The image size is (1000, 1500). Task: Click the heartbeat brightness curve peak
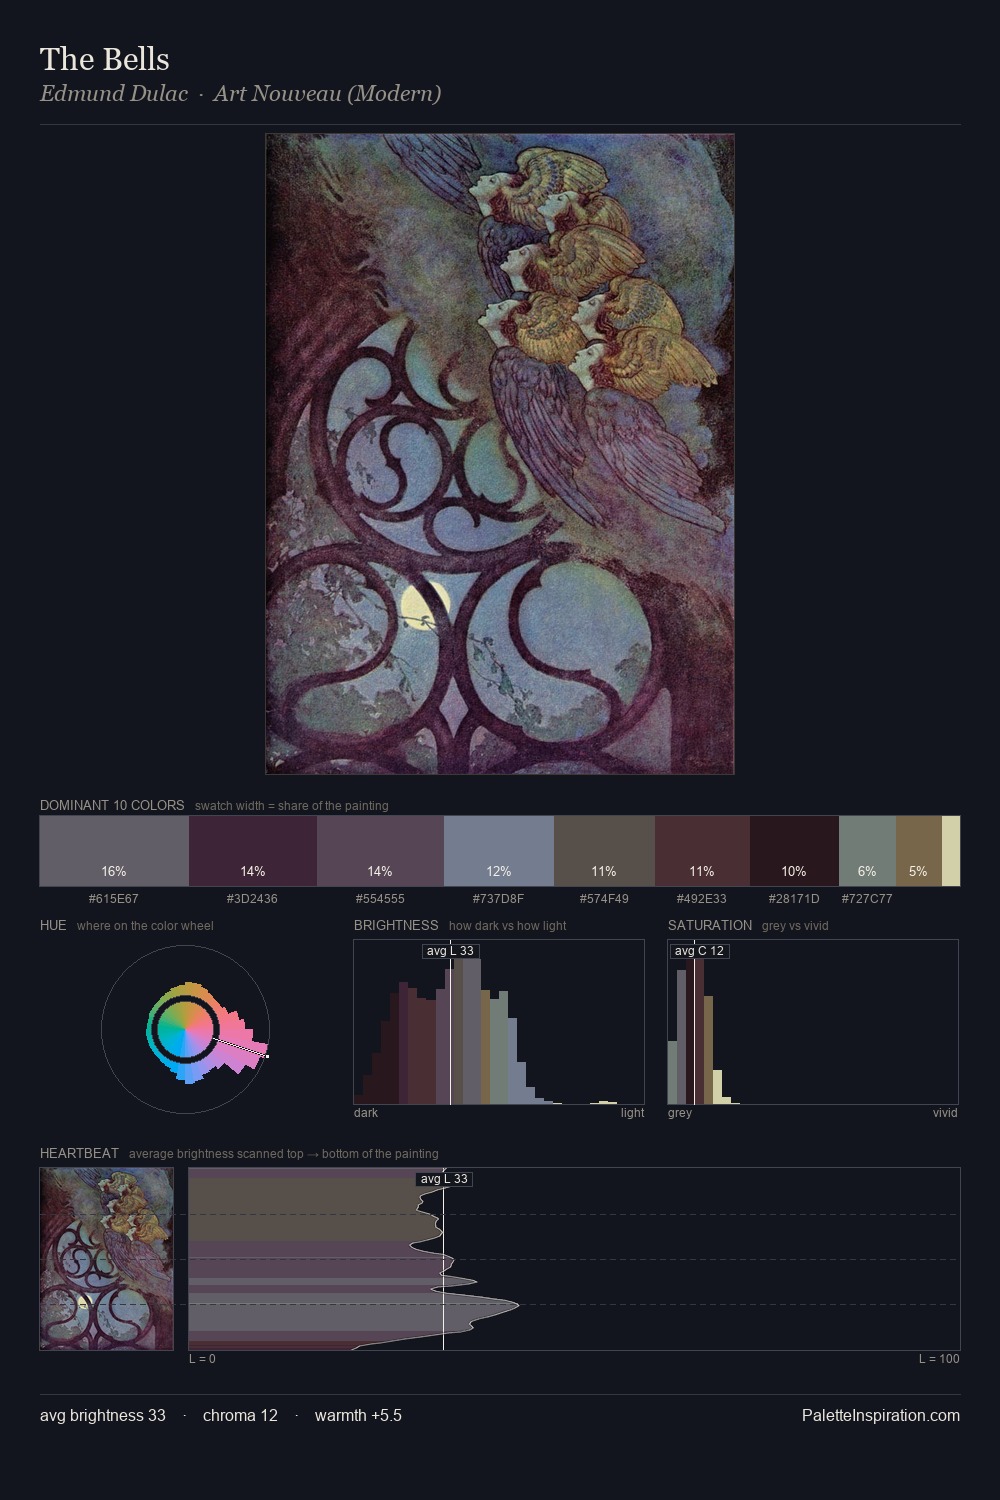518,1304
